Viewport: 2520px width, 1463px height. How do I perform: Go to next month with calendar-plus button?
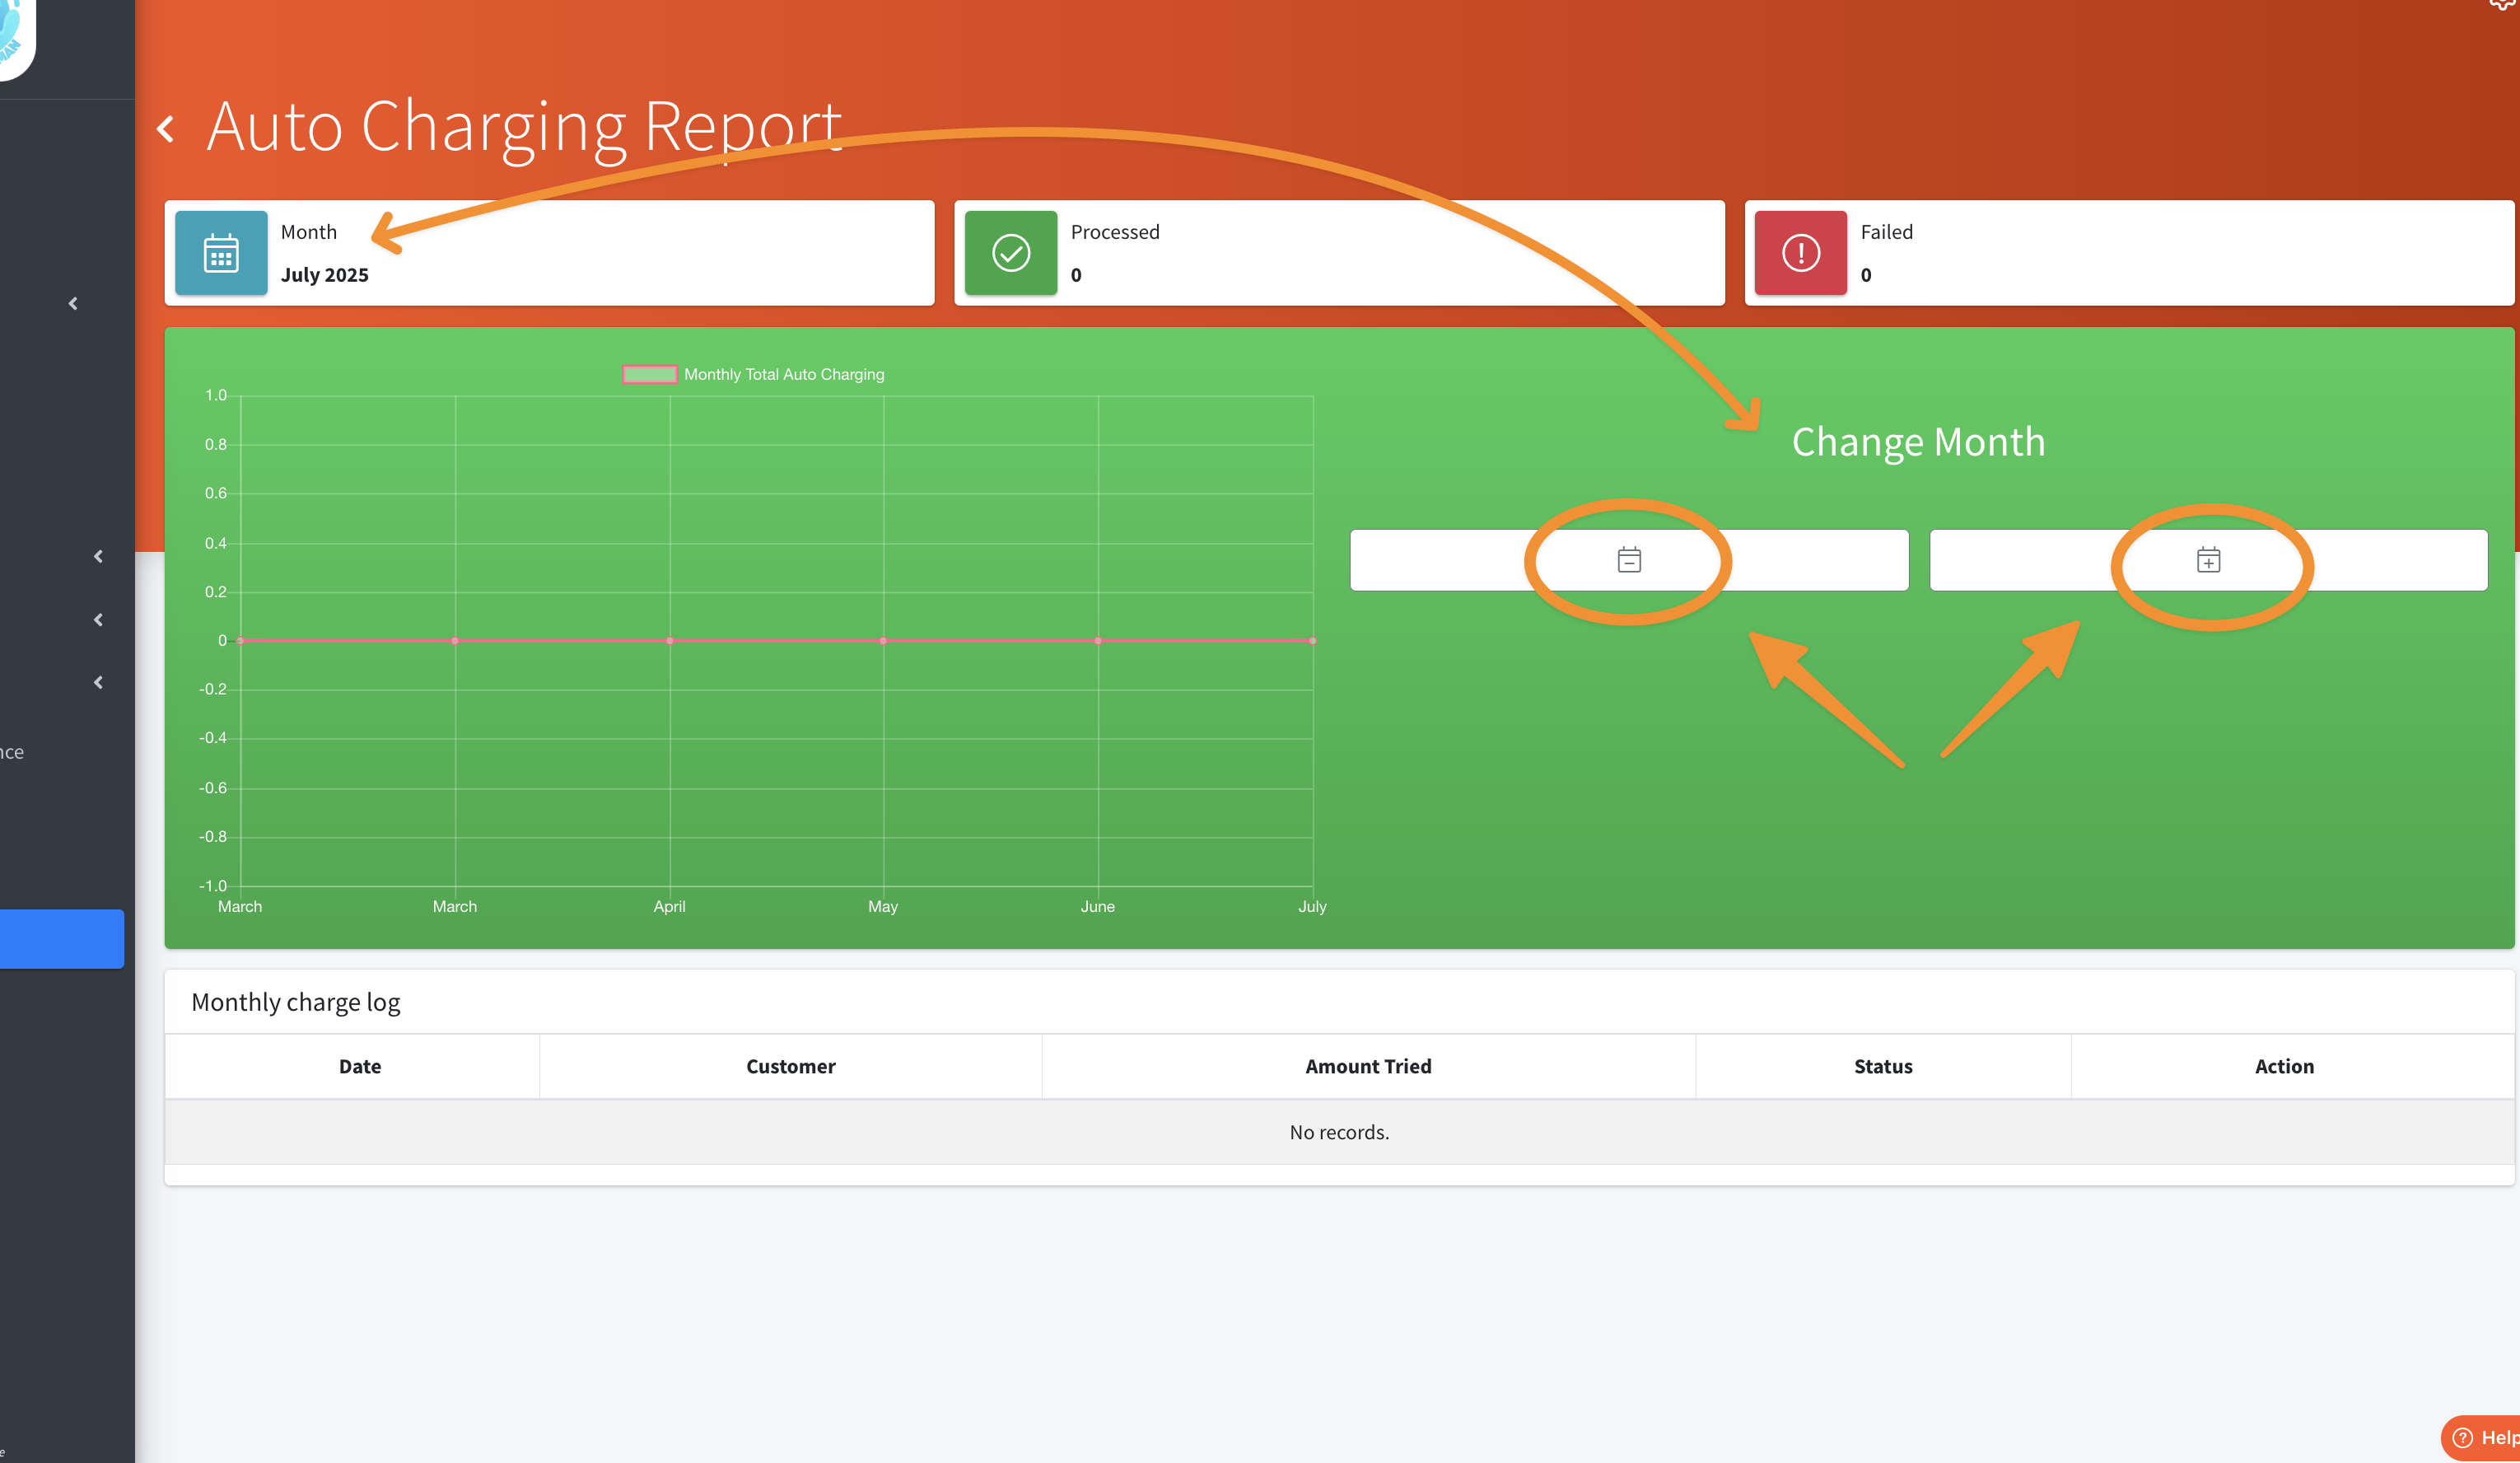point(2208,560)
